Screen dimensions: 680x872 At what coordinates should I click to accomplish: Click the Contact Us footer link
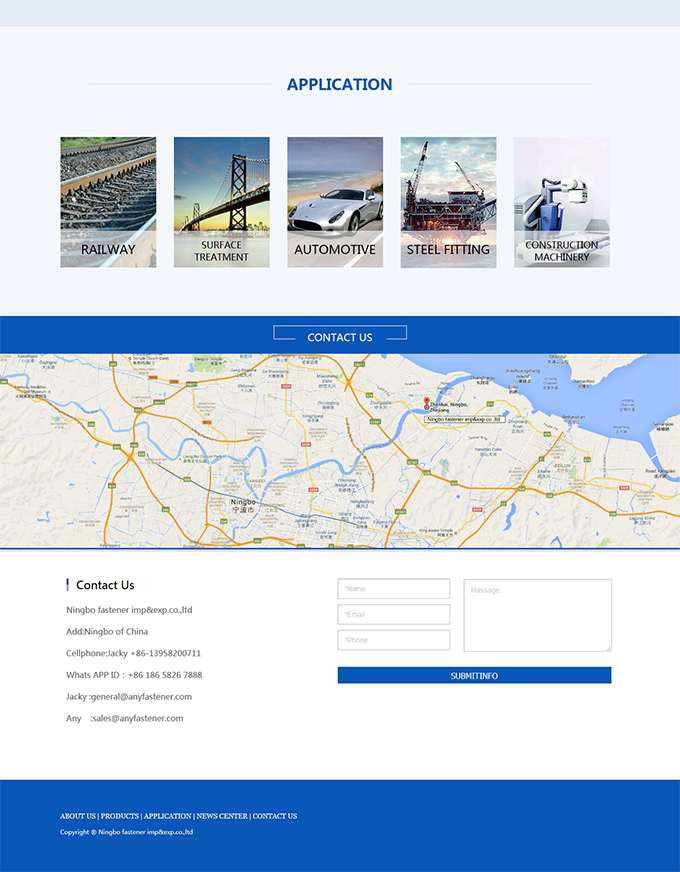pos(275,816)
